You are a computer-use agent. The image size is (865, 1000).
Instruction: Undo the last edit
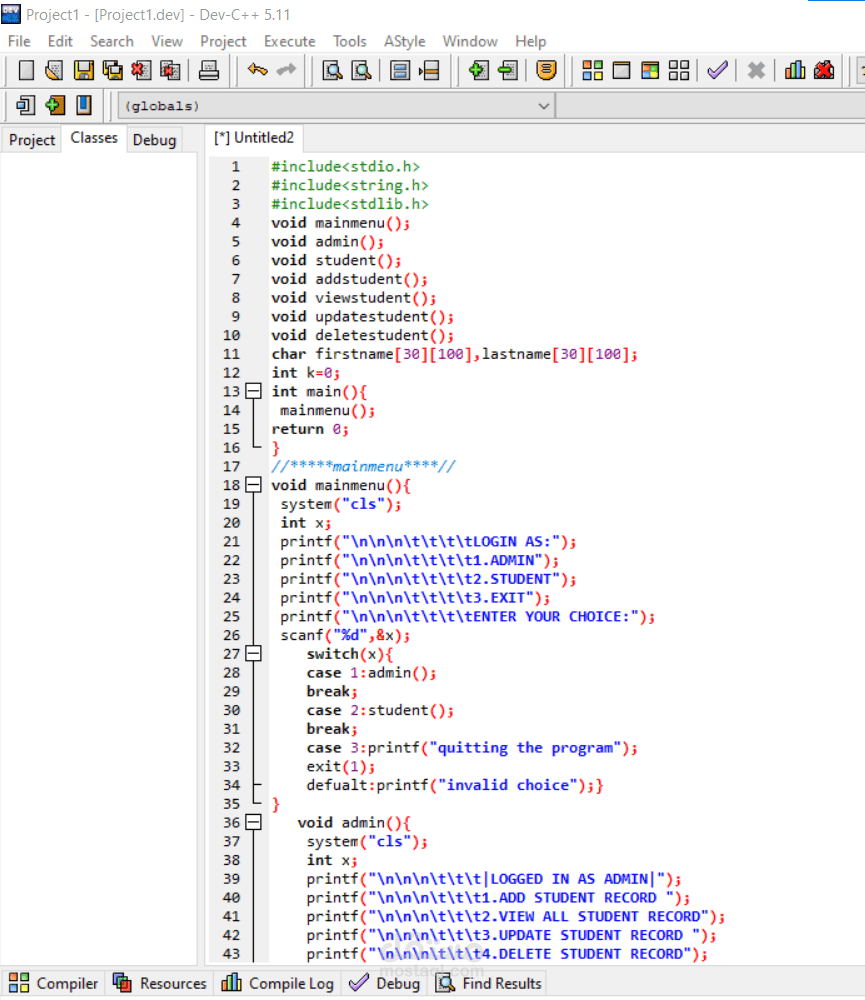click(257, 69)
